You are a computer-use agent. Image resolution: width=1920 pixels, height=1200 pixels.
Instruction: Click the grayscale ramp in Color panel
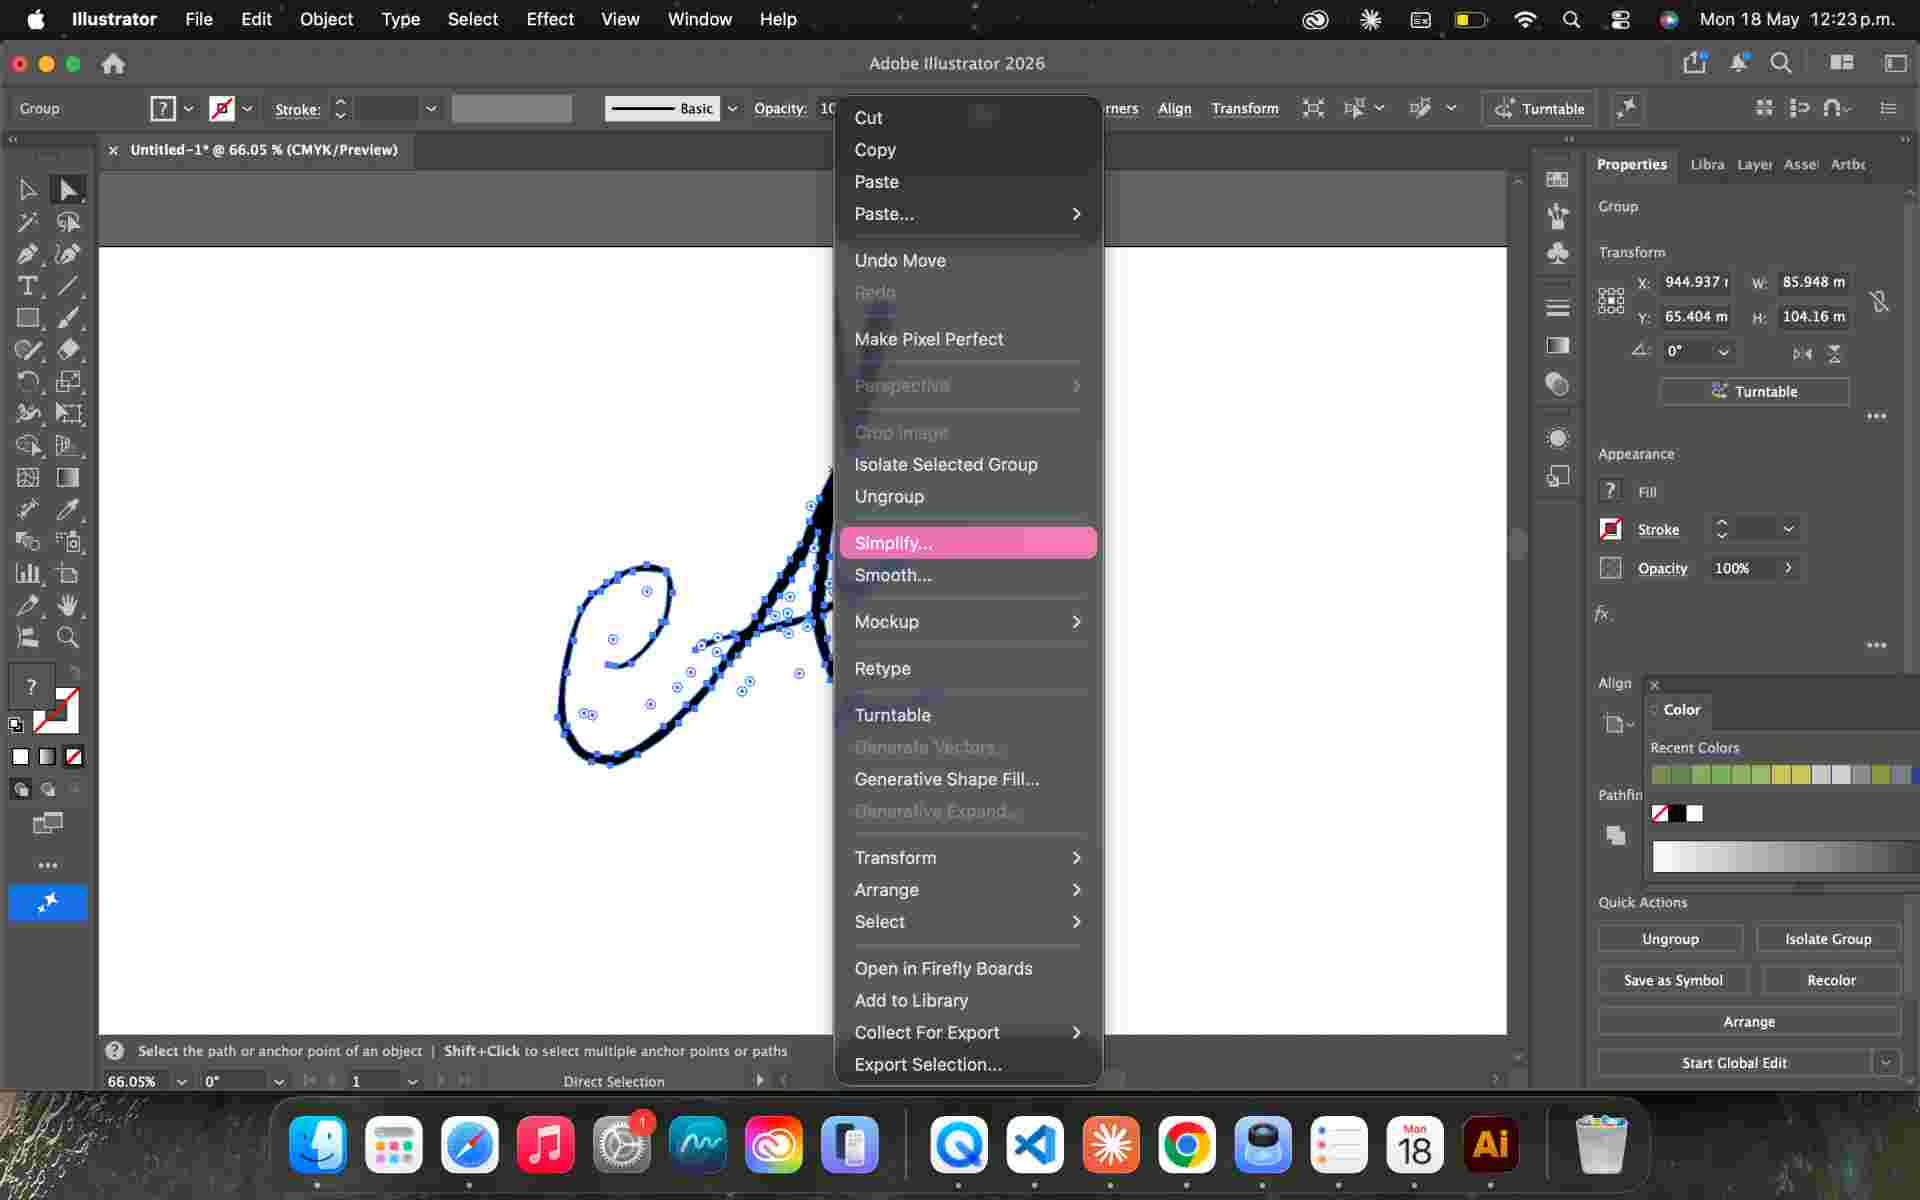pos(1785,857)
